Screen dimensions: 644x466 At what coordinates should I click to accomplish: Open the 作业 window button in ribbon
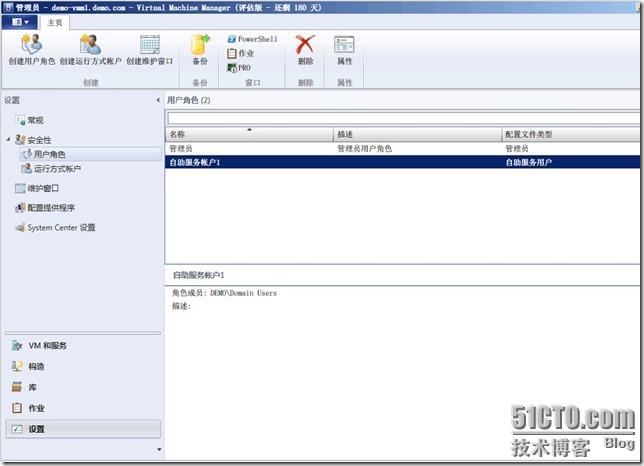point(241,53)
